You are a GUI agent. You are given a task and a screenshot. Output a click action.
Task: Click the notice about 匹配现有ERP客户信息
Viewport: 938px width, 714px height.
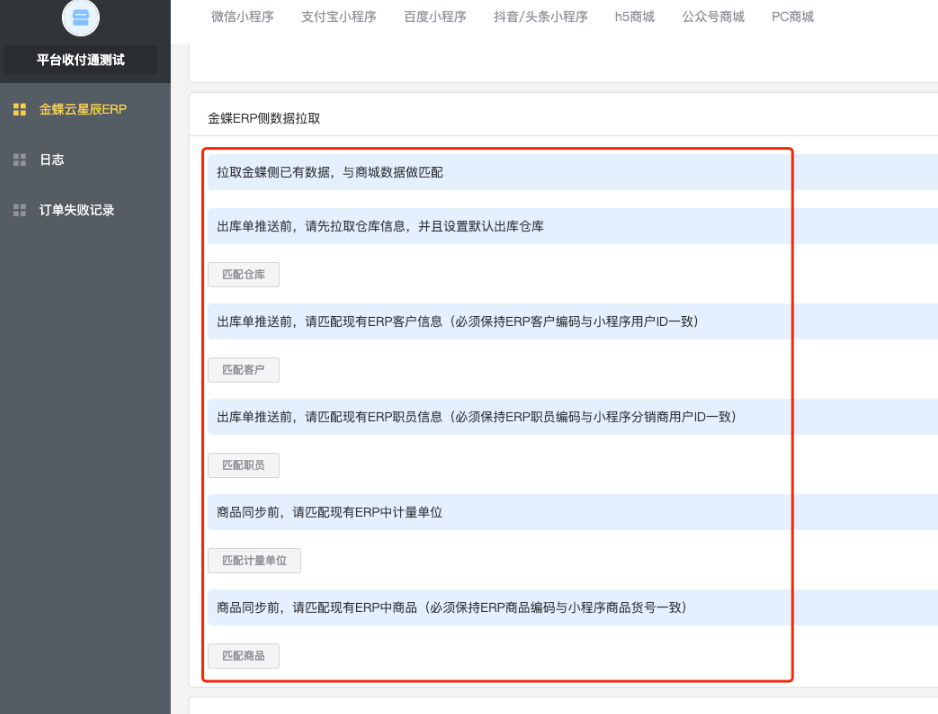[x=573, y=322]
